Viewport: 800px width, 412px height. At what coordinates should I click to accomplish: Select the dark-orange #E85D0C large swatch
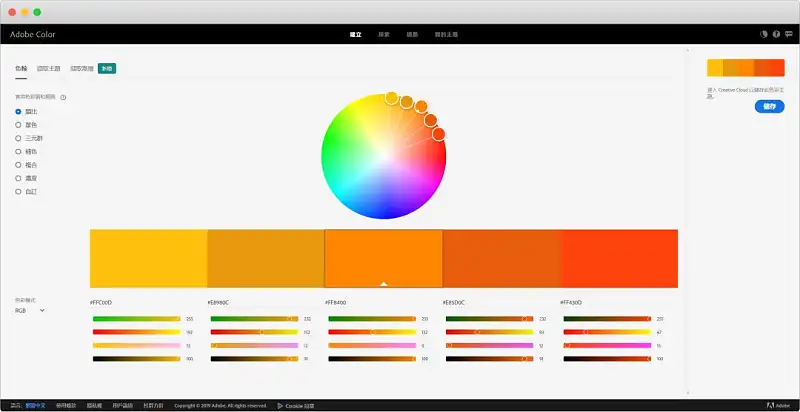[502, 259]
